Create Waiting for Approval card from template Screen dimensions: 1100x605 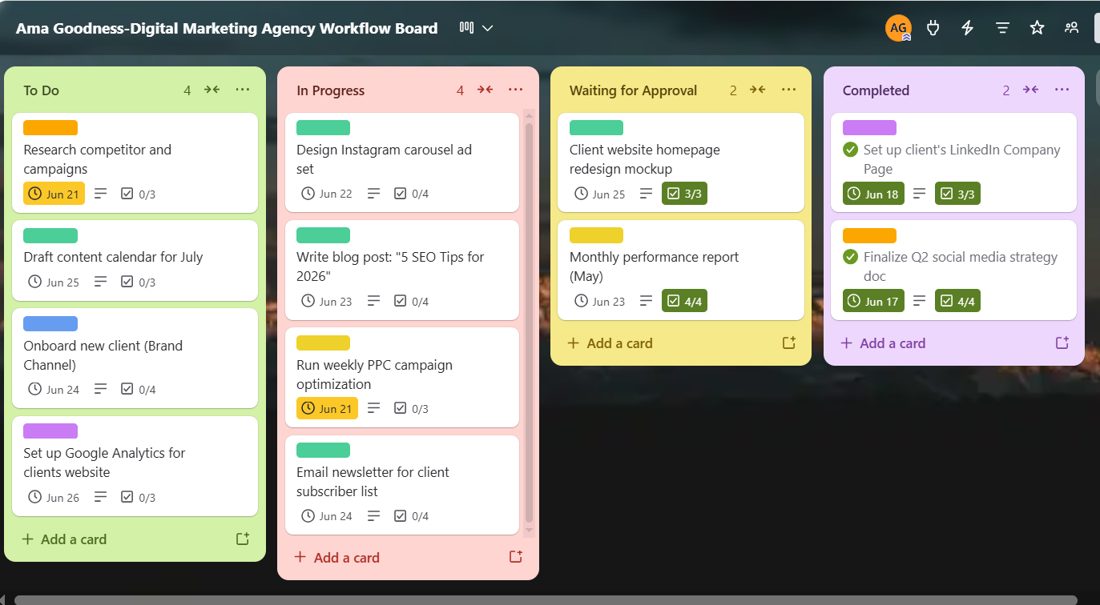click(x=789, y=343)
